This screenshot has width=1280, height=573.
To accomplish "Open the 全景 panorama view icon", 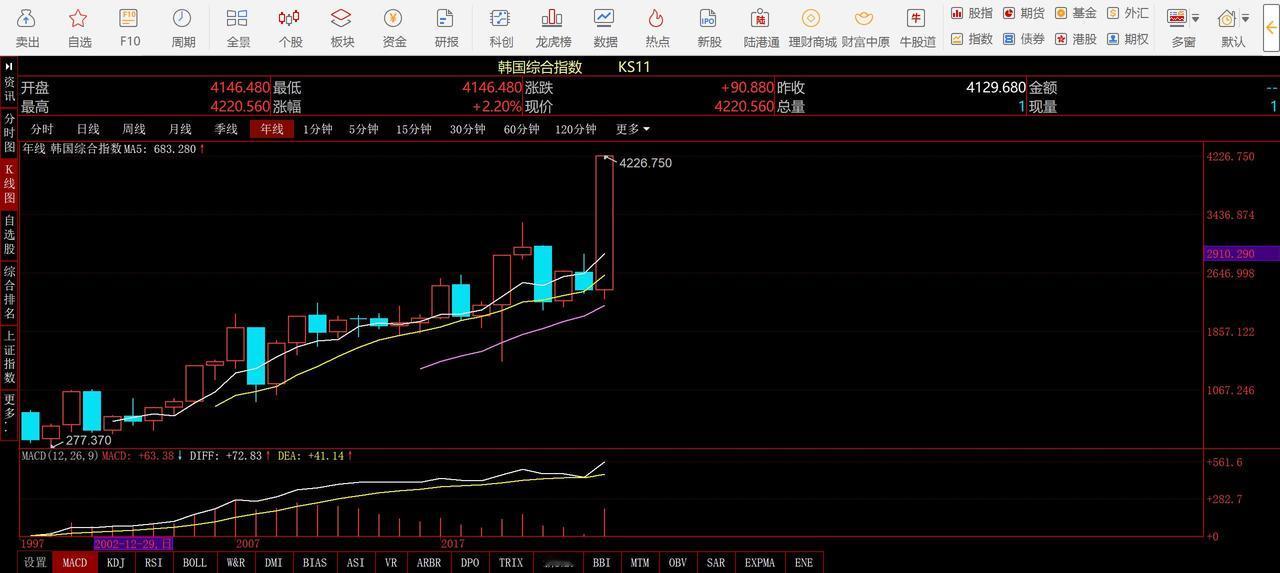I will pos(237,27).
